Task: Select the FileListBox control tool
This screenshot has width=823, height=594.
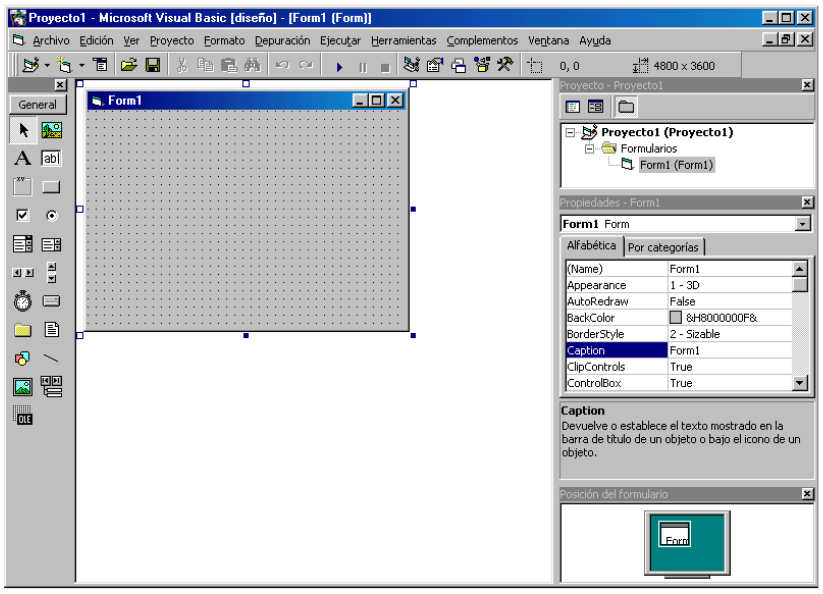Action: [x=51, y=330]
